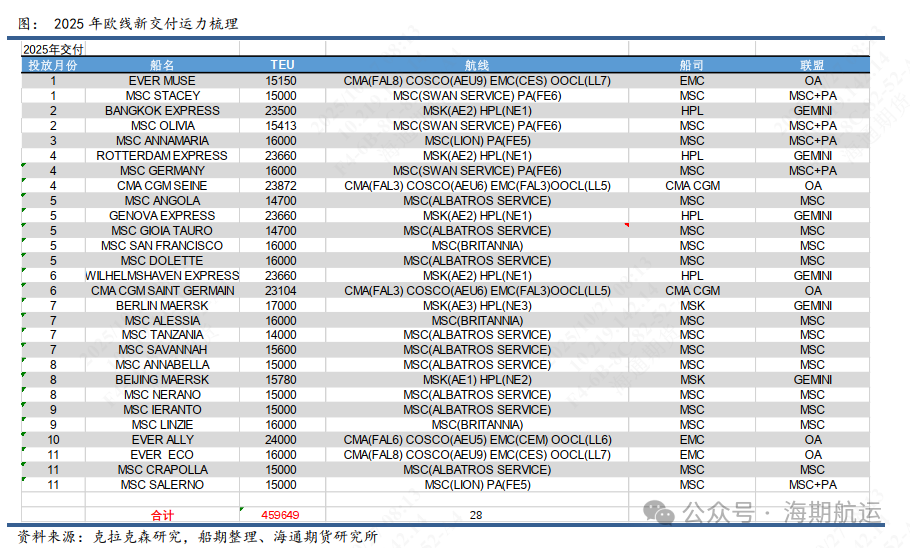
Task: Select the red 合计 label cell
Action: [162, 515]
